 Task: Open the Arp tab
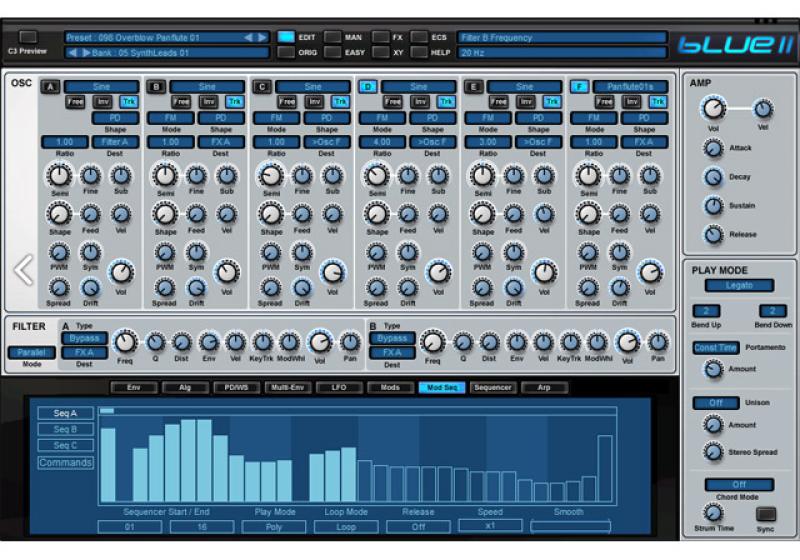tap(544, 387)
